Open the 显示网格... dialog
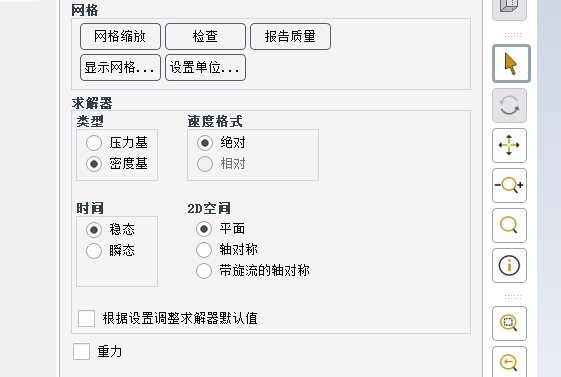This screenshot has width=561, height=377. click(120, 68)
